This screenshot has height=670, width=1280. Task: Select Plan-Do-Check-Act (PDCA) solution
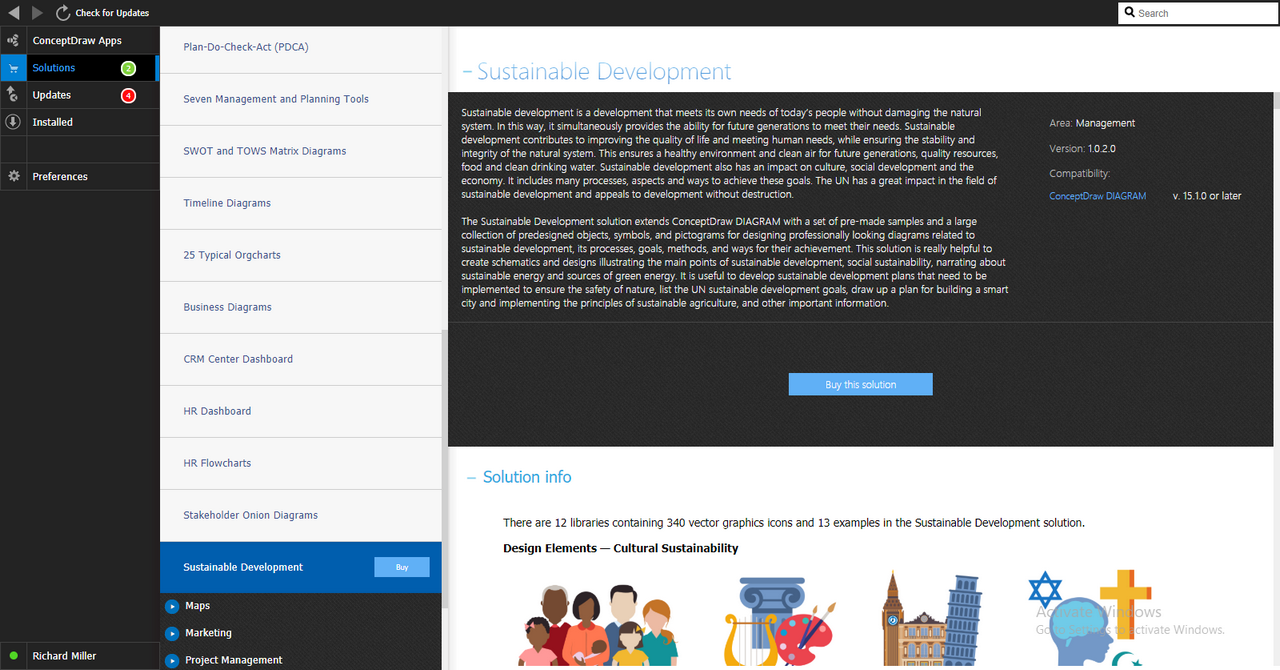click(301, 47)
